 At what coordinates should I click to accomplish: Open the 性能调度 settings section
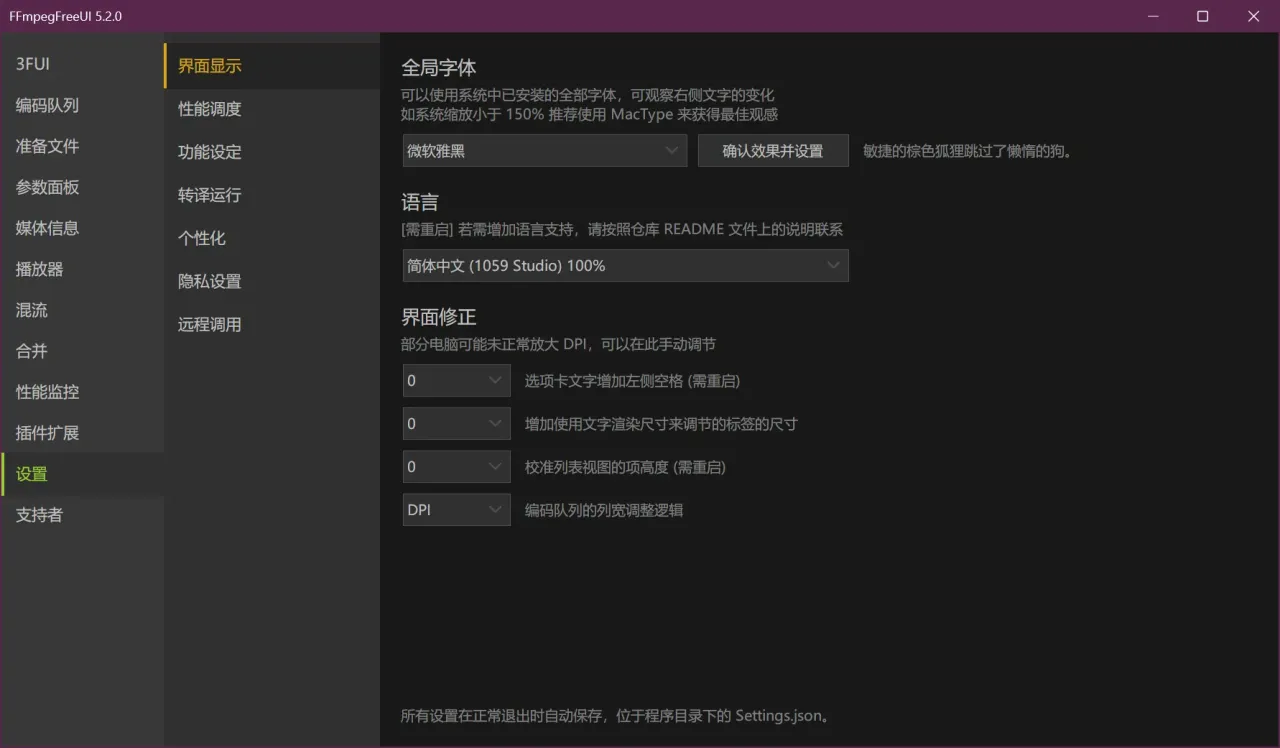point(272,109)
